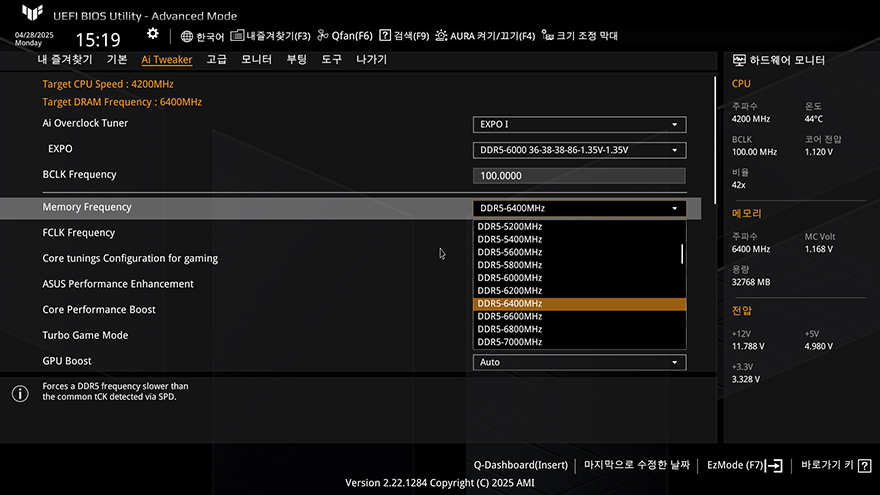Click Target CPU Speed : 4200MHz text
This screenshot has height=495, width=880.
pos(108,84)
